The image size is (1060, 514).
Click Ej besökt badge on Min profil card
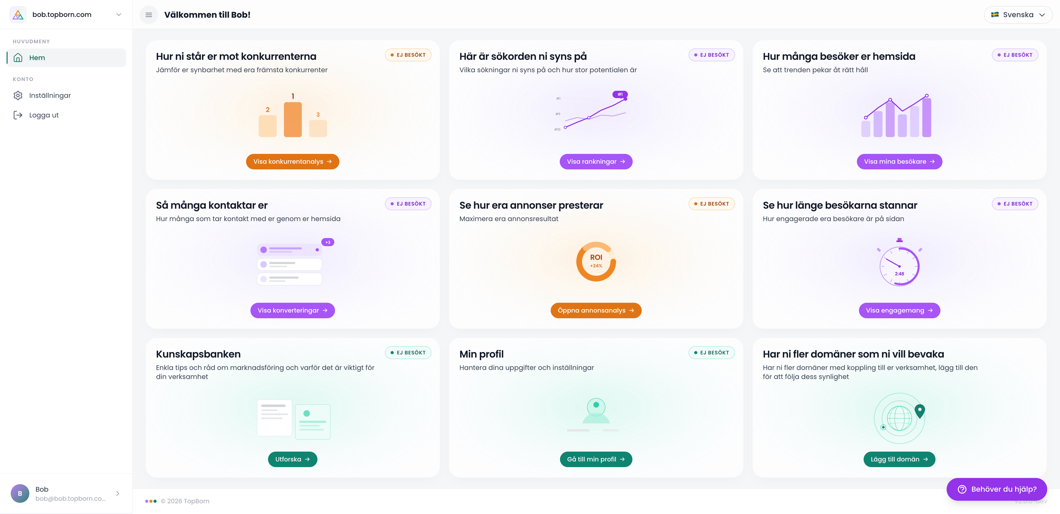click(x=712, y=352)
